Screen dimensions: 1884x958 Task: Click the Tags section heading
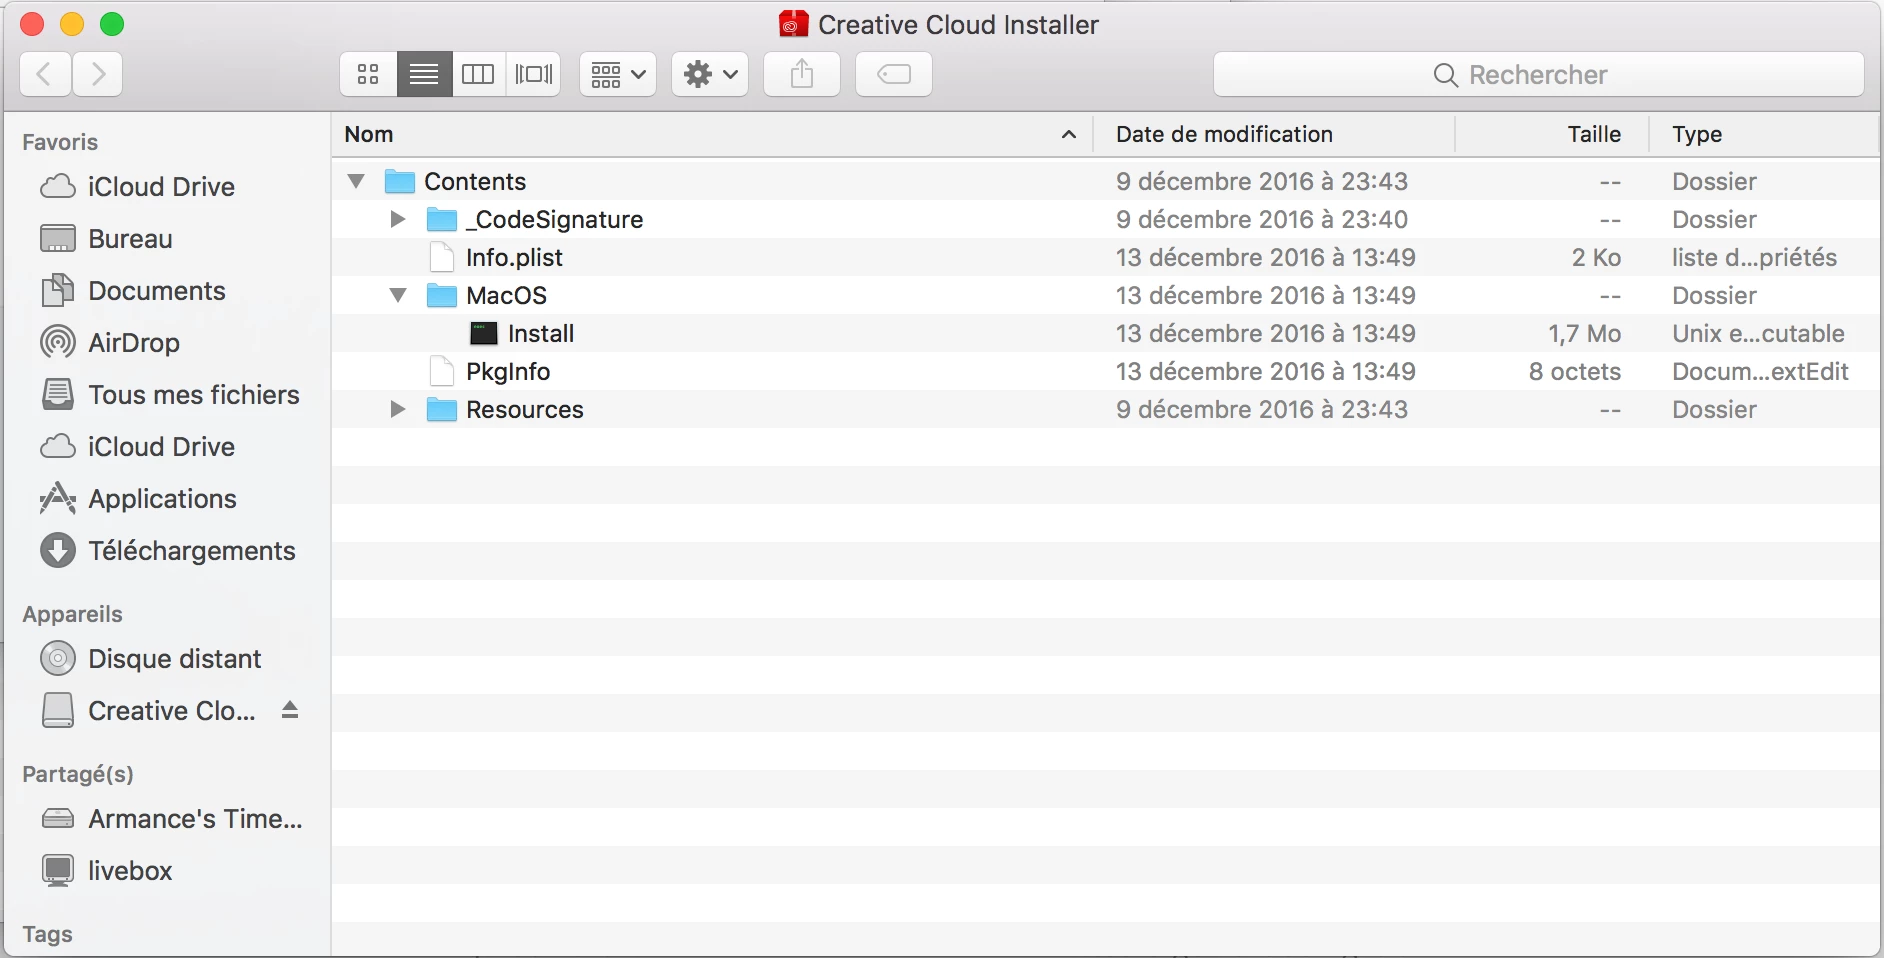[47, 934]
